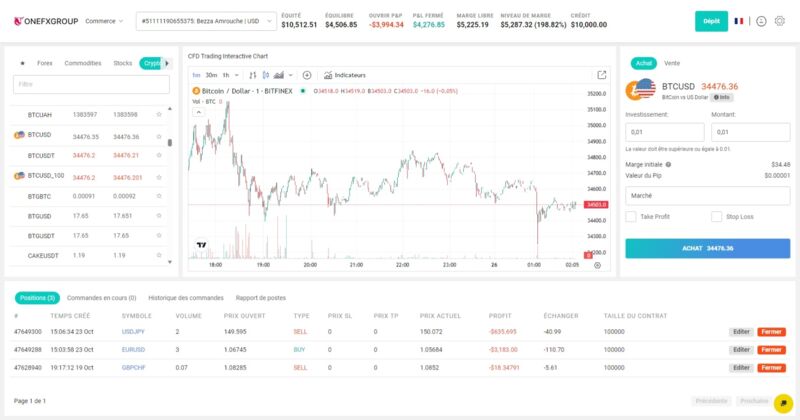Image resolution: width=800 pixels, height=420 pixels.
Task: Click the add compare symbol plus icon
Action: coord(307,75)
